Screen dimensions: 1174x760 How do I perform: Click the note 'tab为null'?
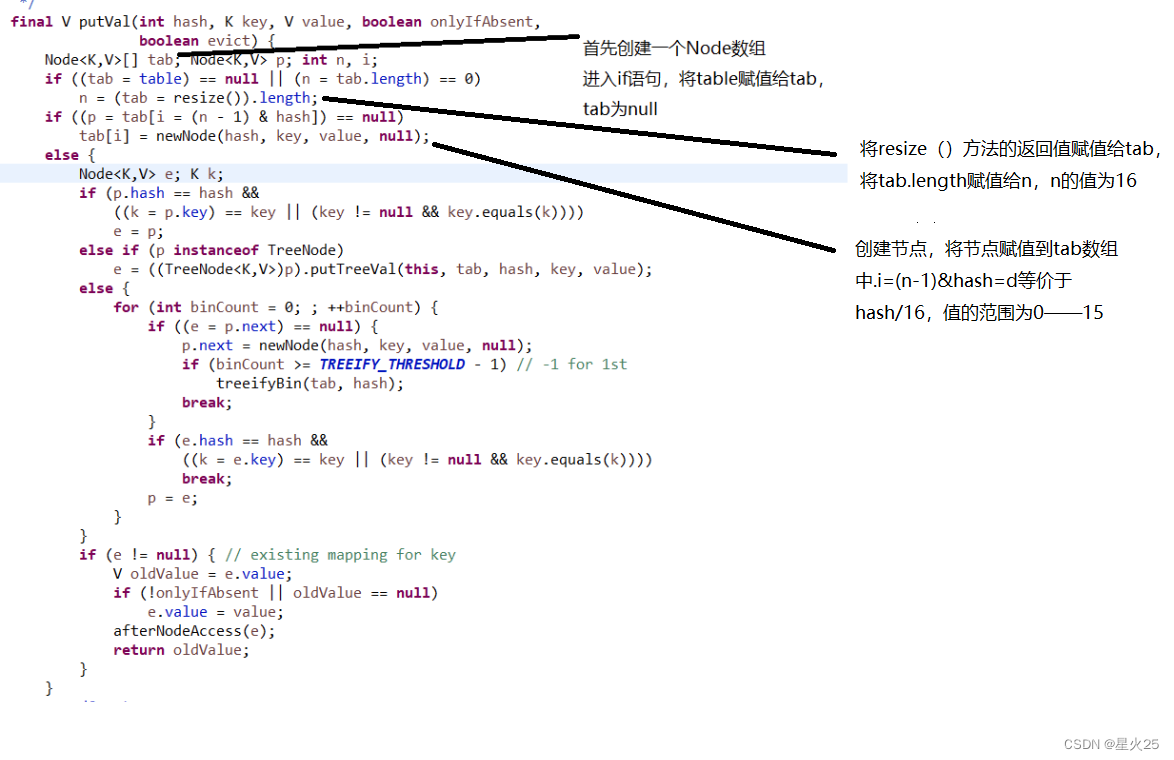click(620, 109)
